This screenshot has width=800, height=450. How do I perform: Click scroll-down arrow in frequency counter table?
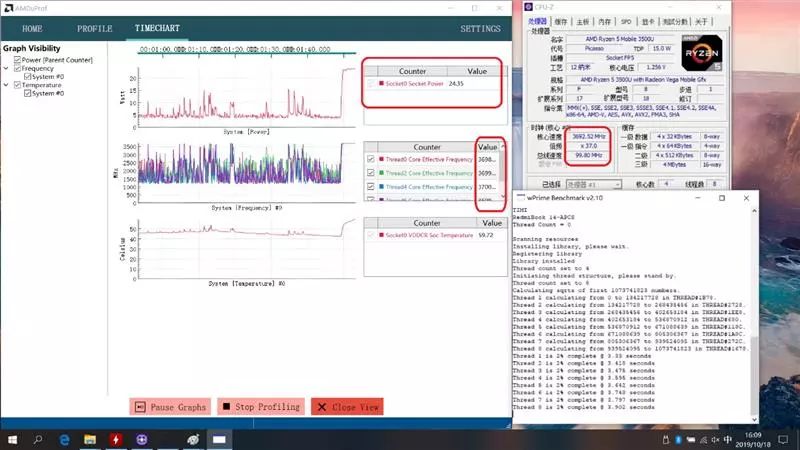[503, 196]
